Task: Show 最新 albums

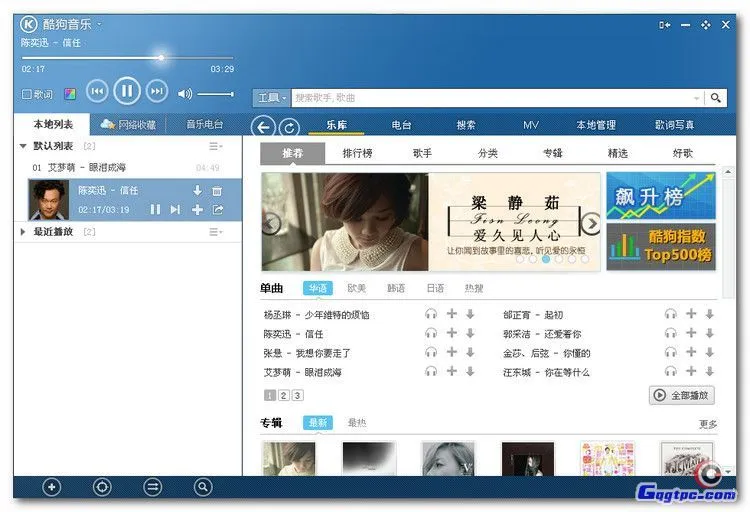Action: click(318, 423)
